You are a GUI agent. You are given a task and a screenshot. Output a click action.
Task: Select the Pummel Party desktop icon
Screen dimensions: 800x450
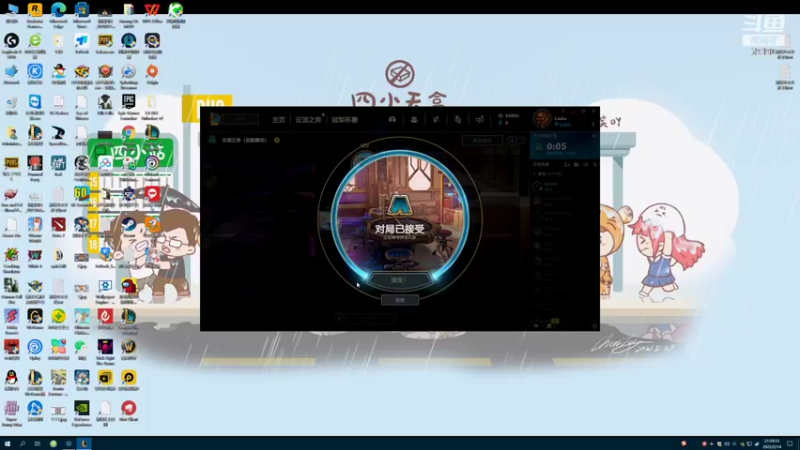pyautogui.click(x=35, y=167)
